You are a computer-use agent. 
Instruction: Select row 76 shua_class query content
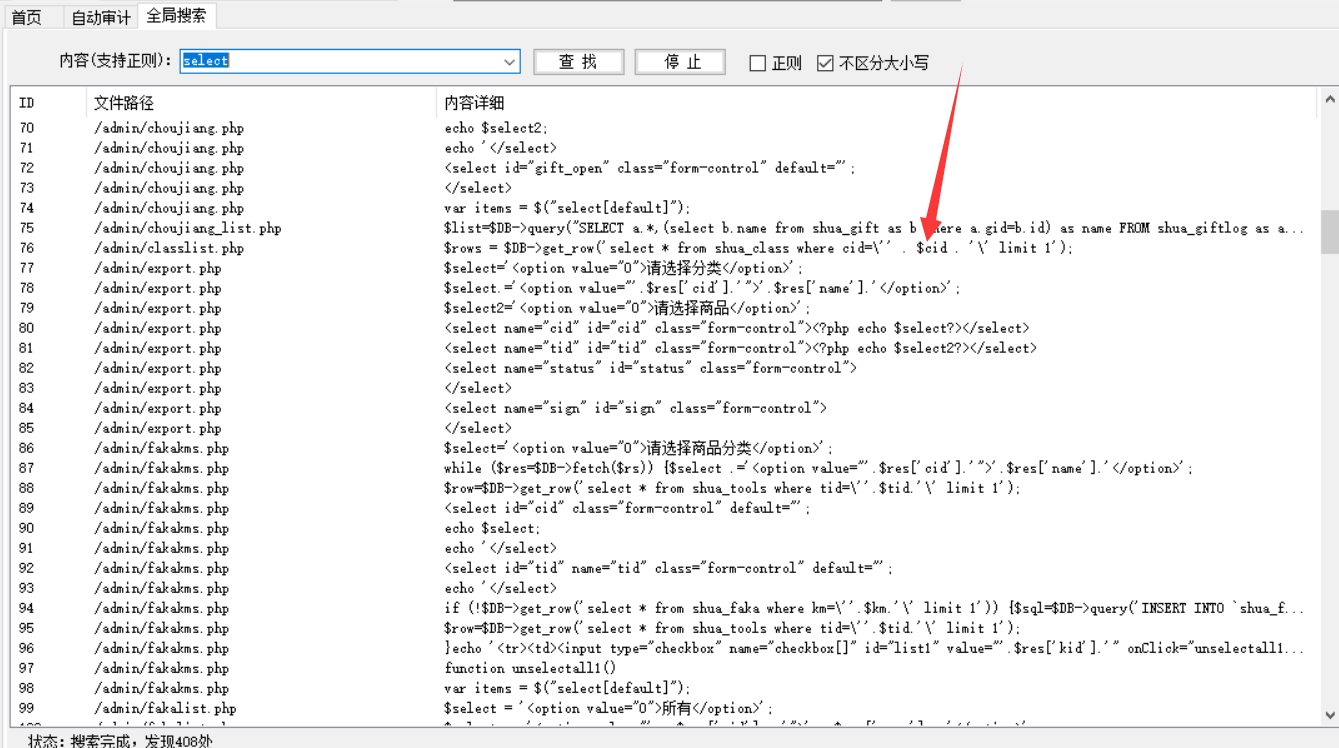pos(758,248)
